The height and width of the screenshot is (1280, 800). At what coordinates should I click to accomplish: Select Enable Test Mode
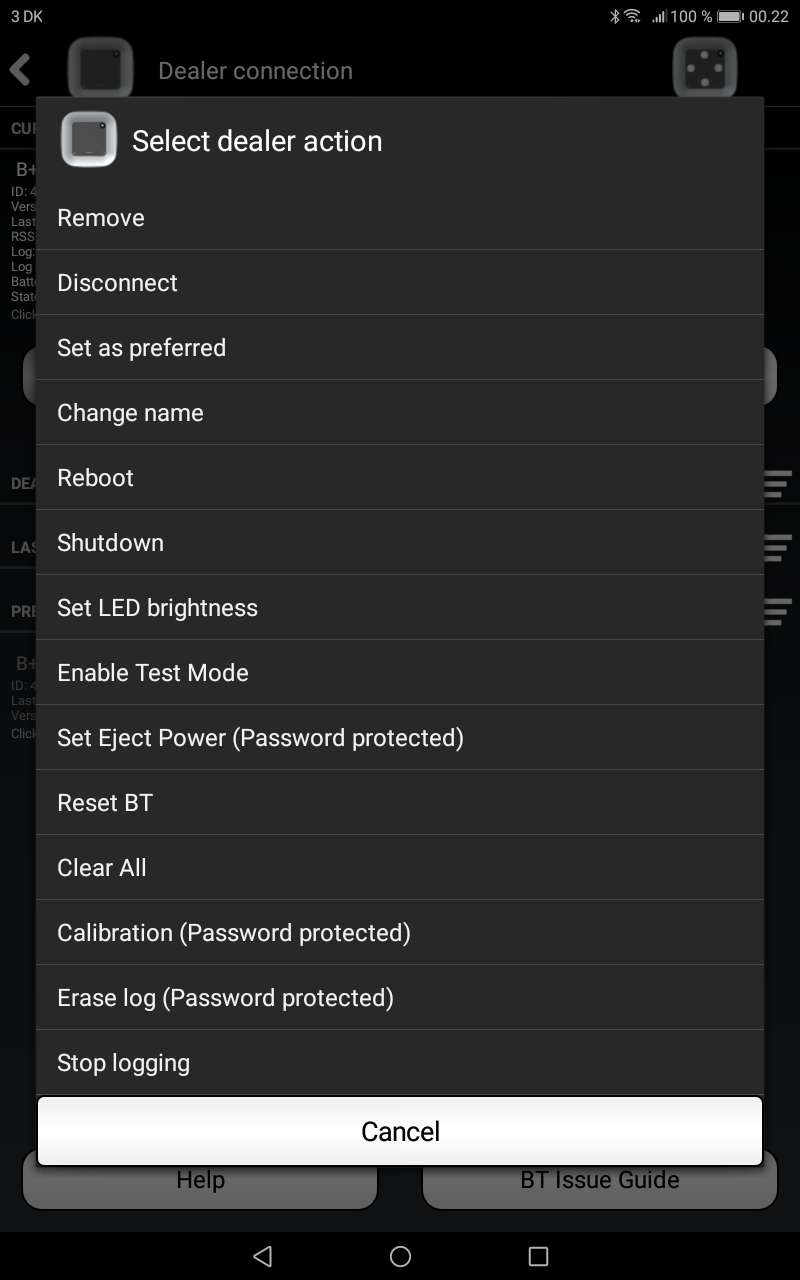[x=400, y=673]
